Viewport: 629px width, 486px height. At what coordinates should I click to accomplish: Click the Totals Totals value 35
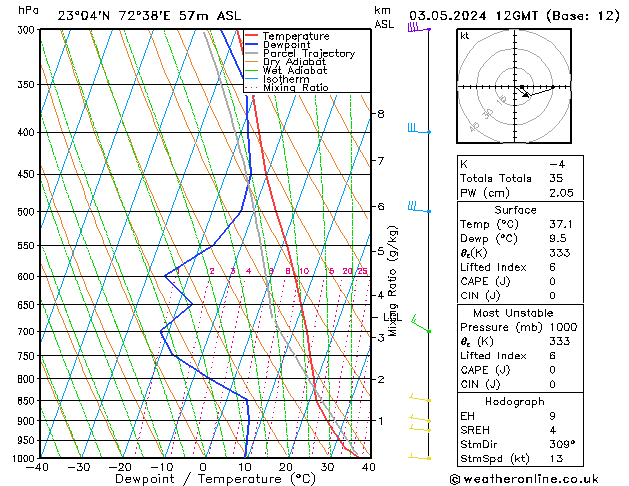point(556,178)
